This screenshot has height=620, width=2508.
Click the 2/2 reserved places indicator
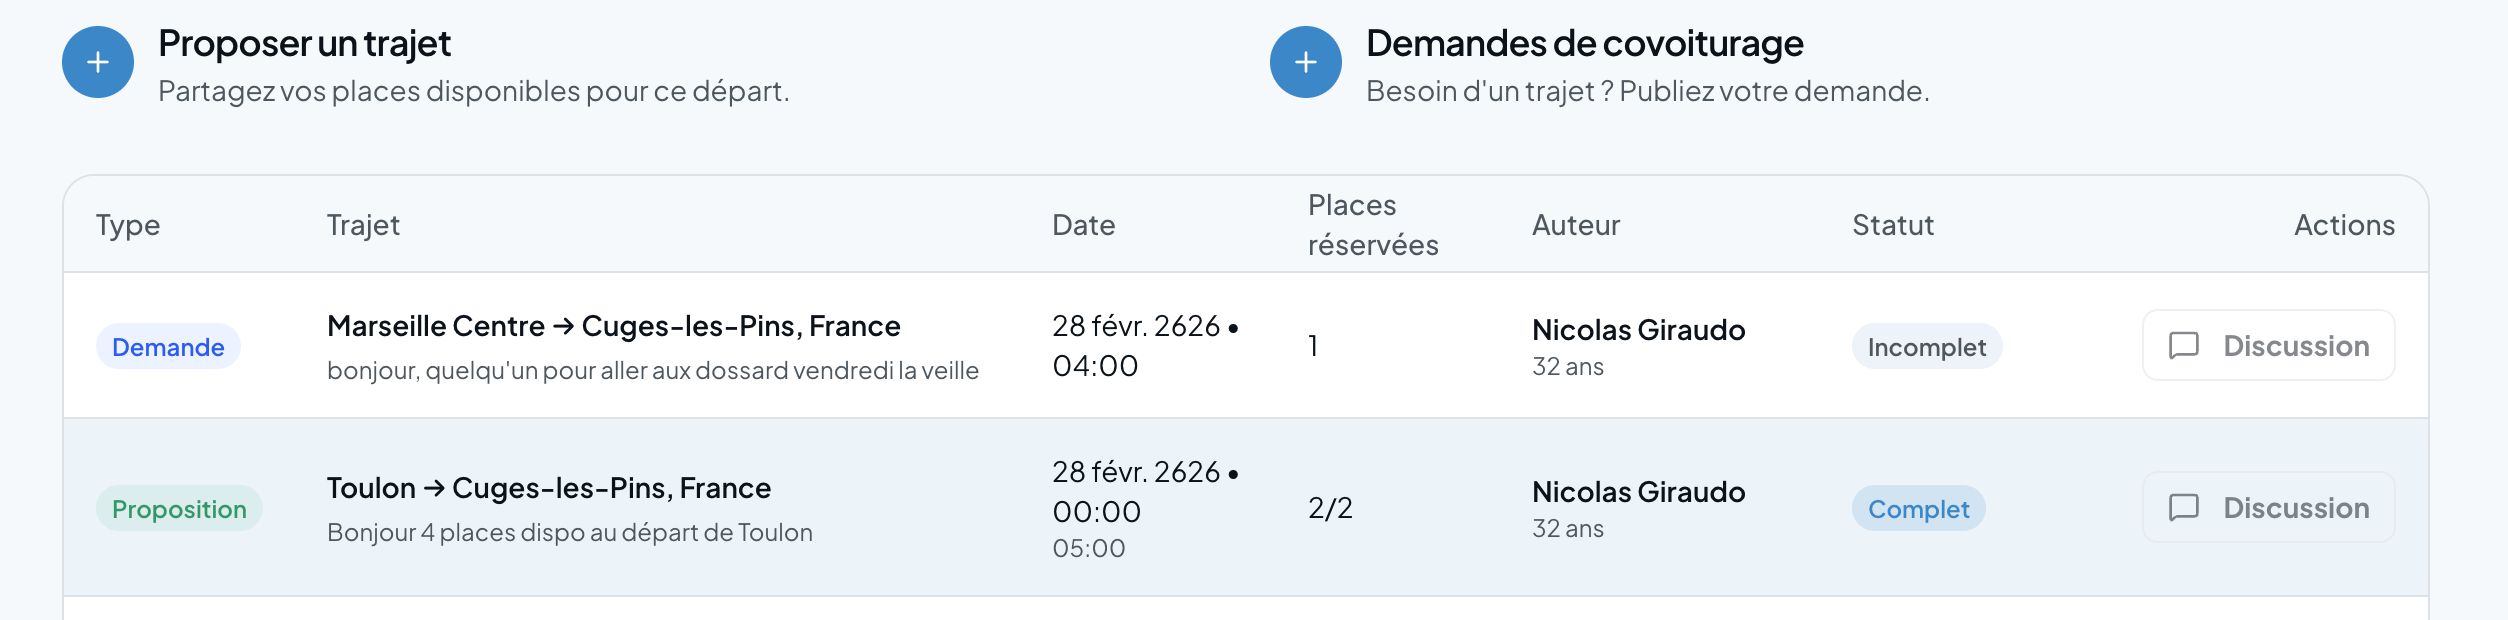point(1330,508)
